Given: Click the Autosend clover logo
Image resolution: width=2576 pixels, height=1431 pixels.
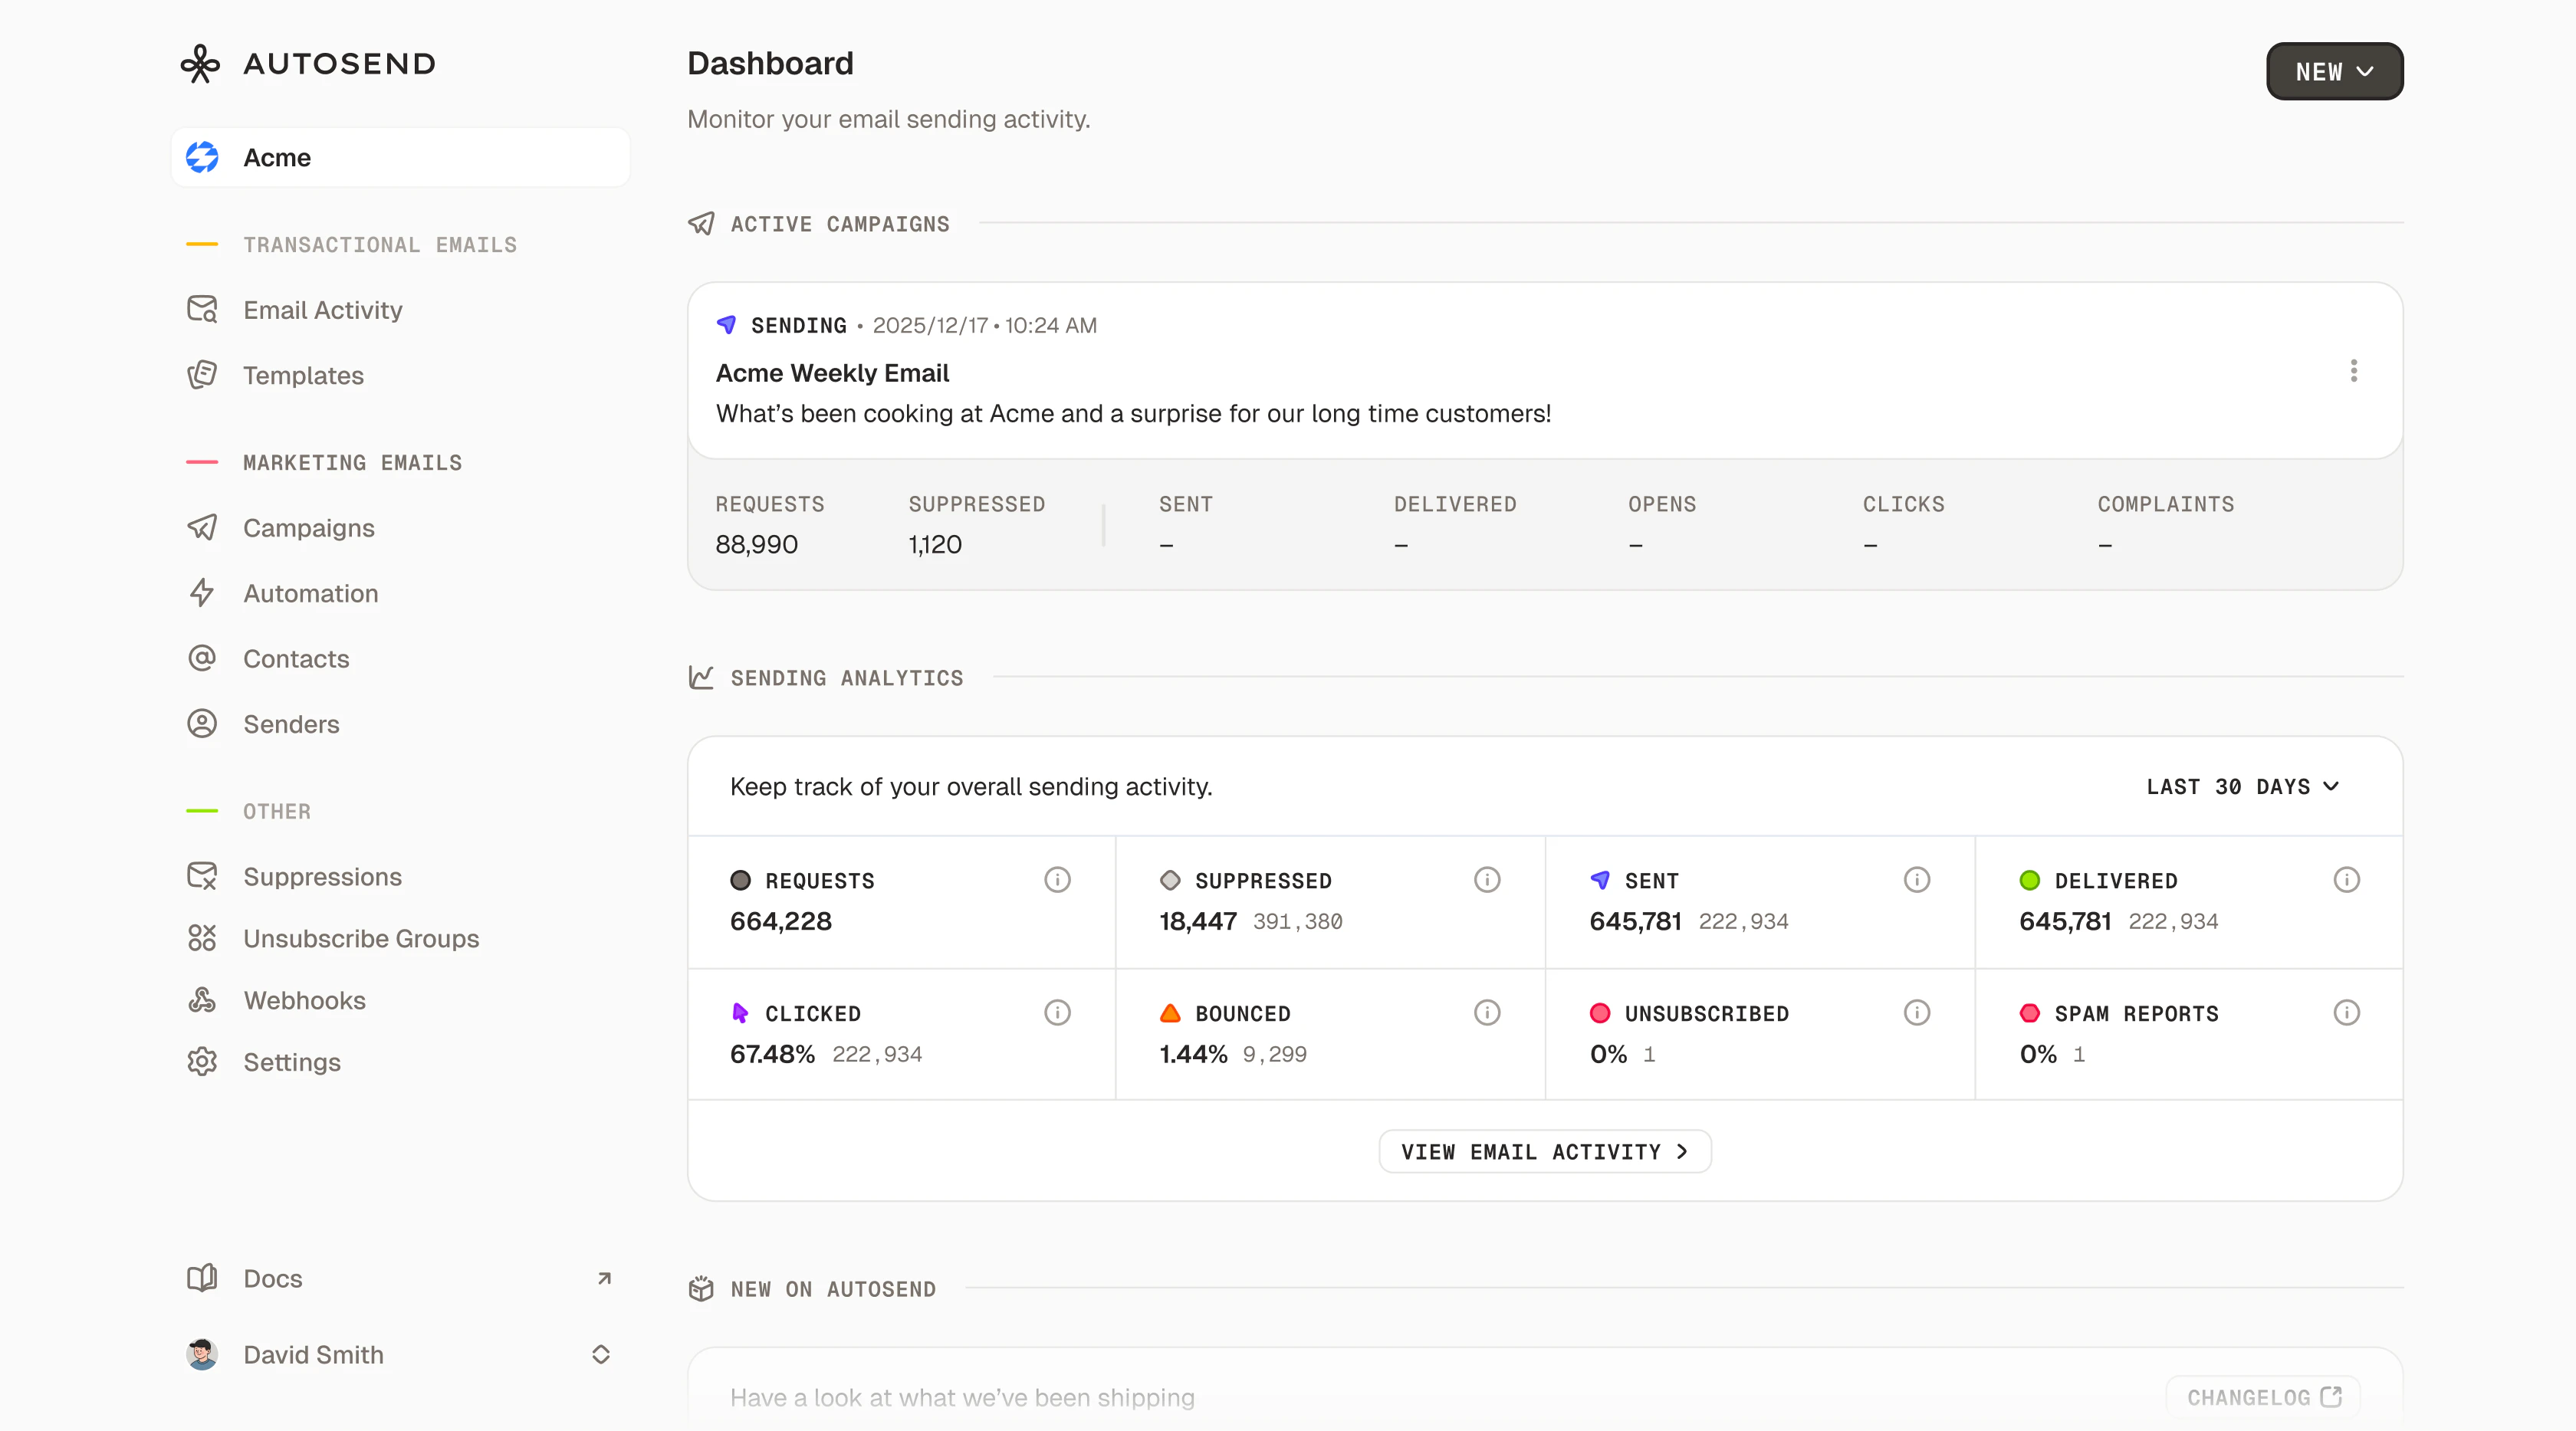Looking at the screenshot, I should (202, 63).
